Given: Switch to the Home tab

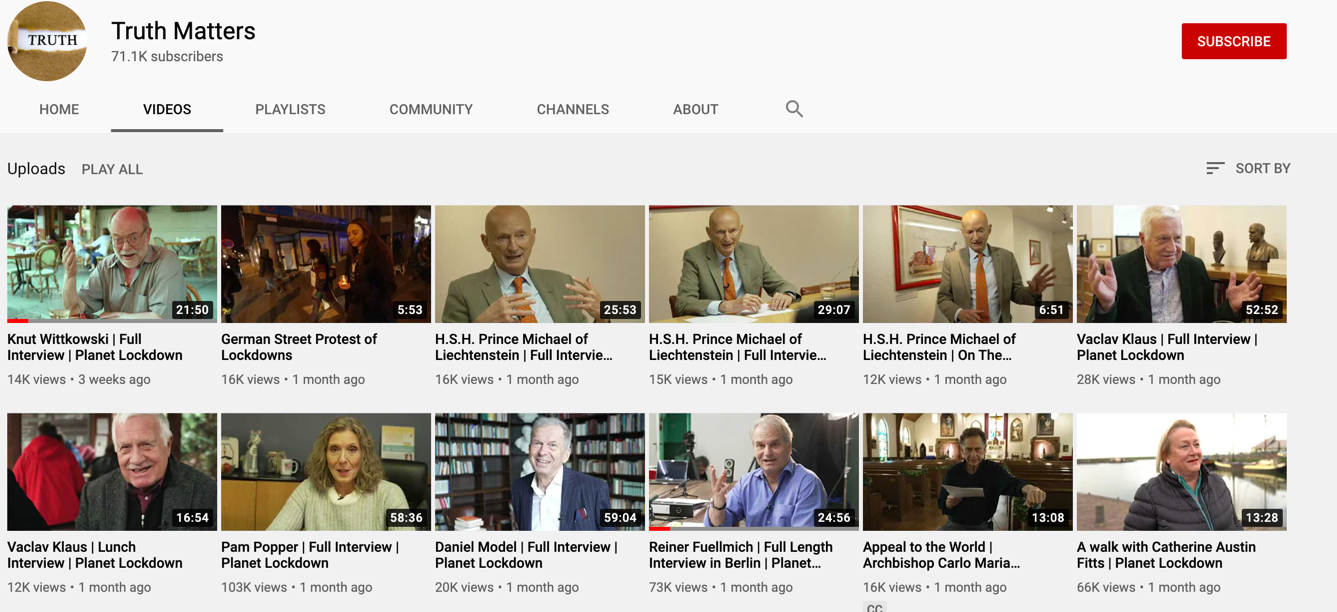Looking at the screenshot, I should tap(59, 109).
